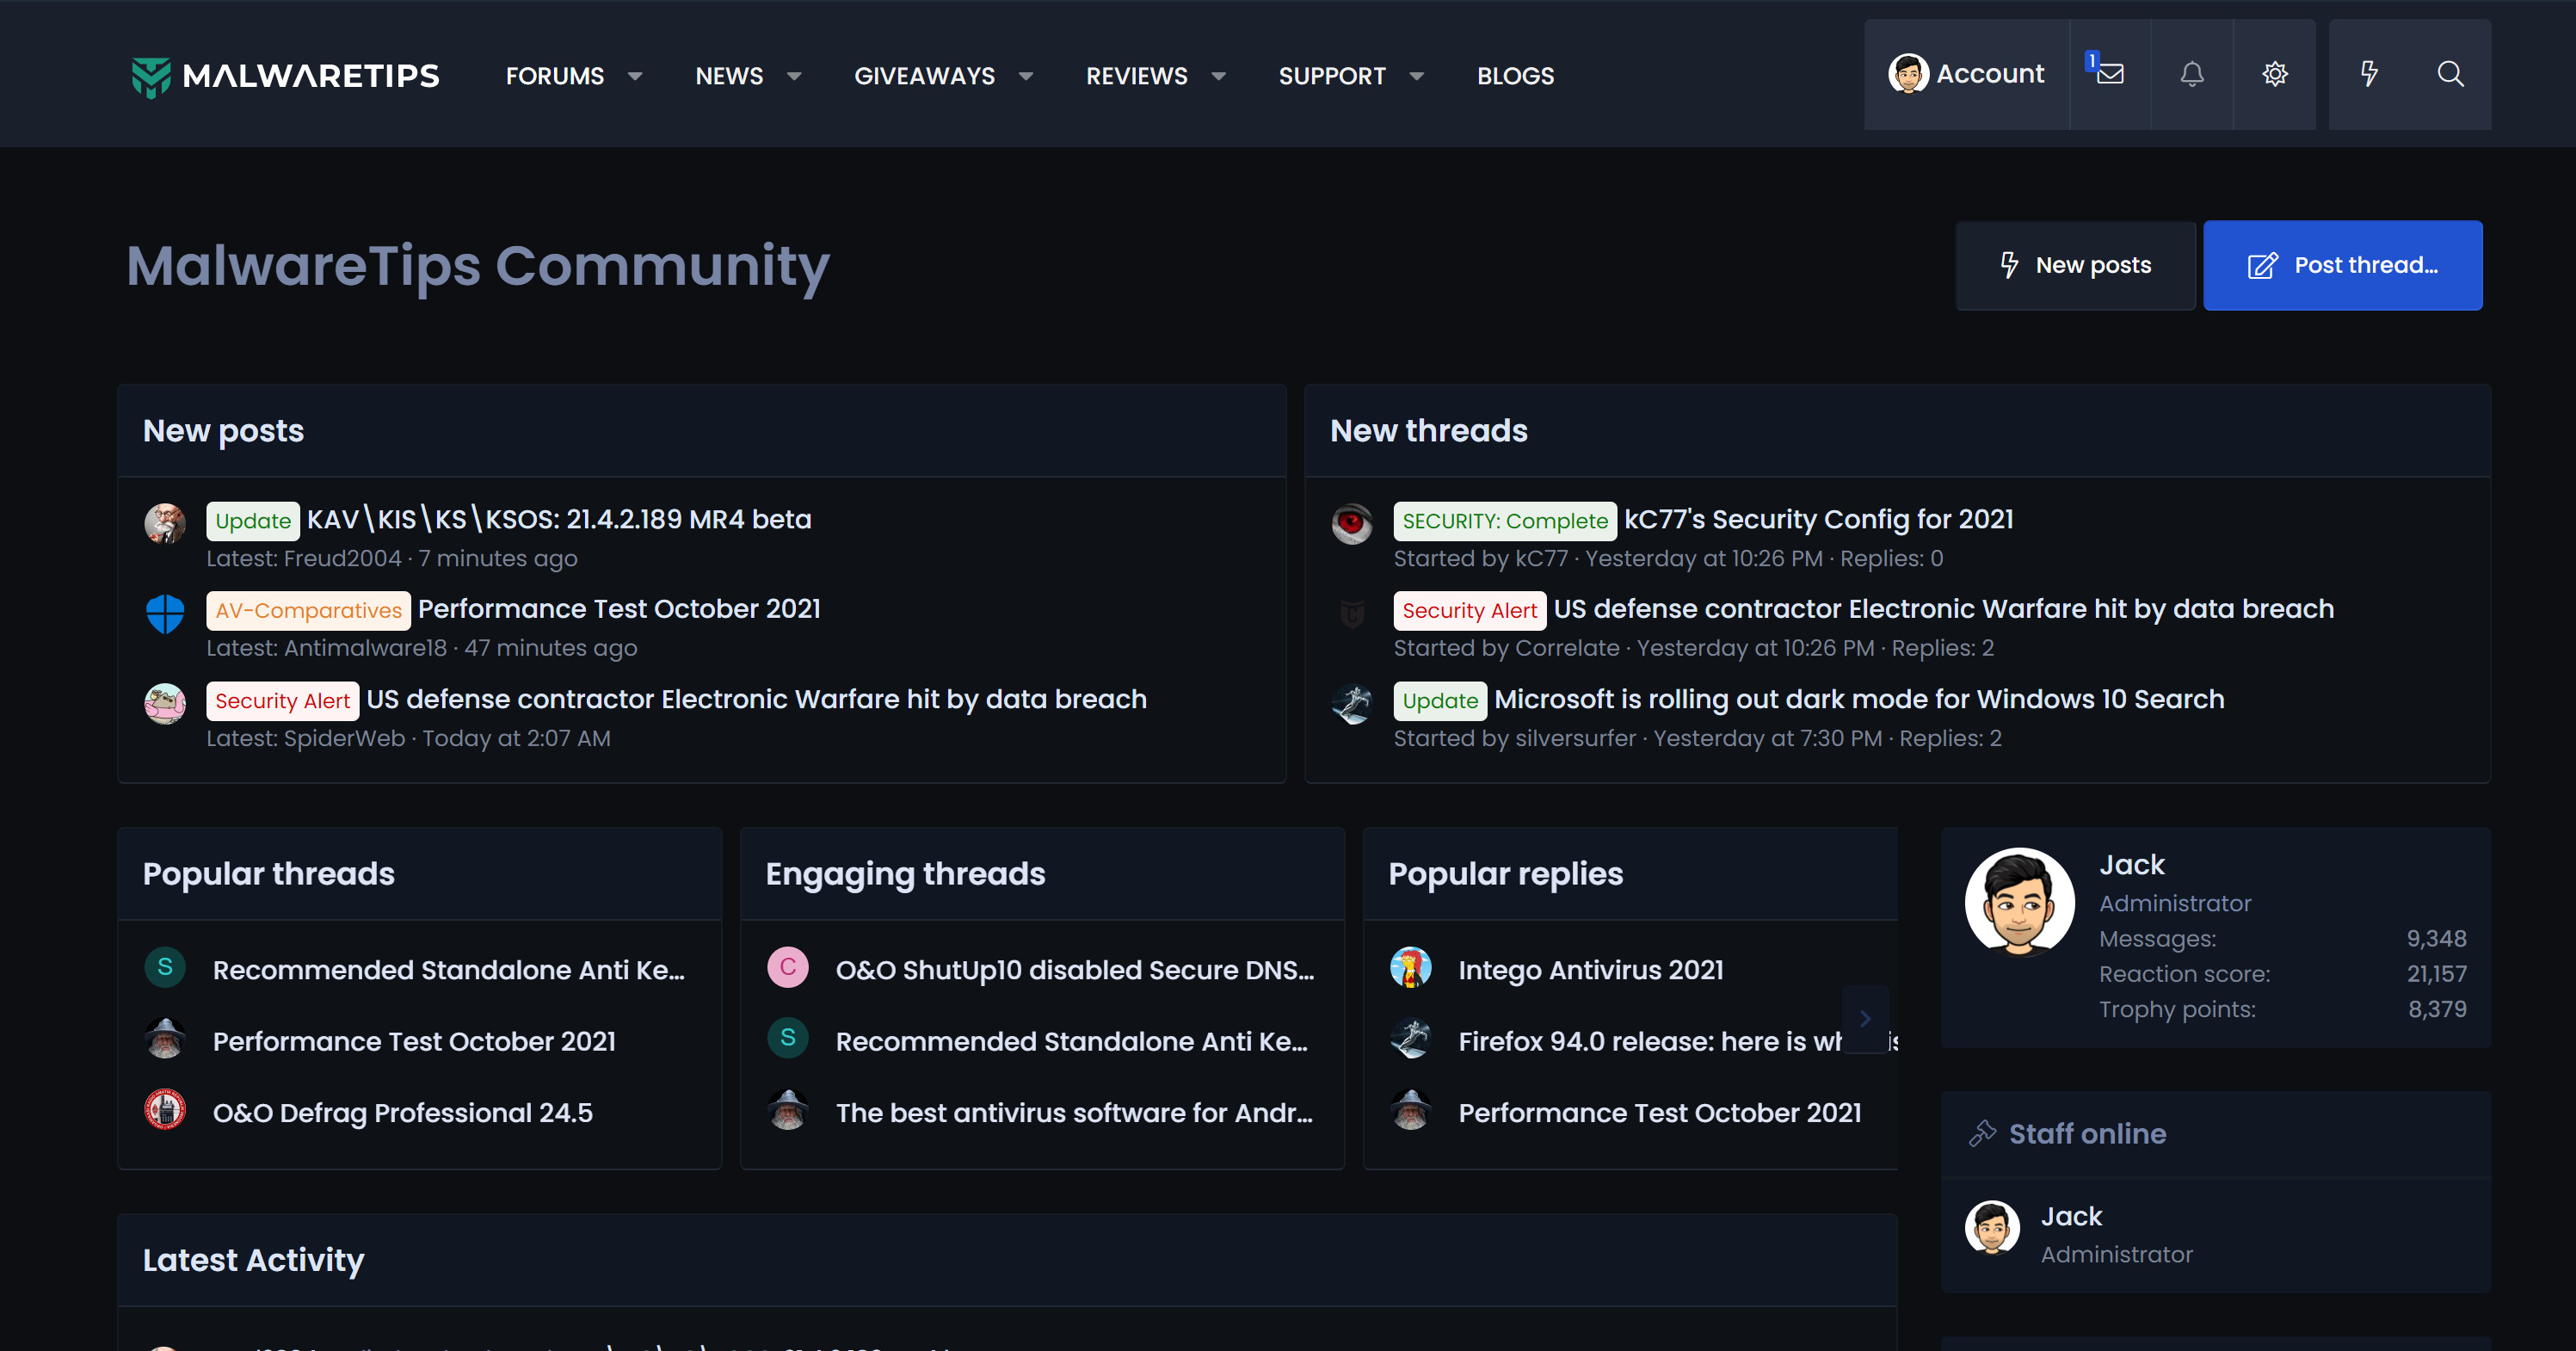This screenshot has height=1351, width=2576.
Task: Click the Post thread button
Action: (2342, 265)
